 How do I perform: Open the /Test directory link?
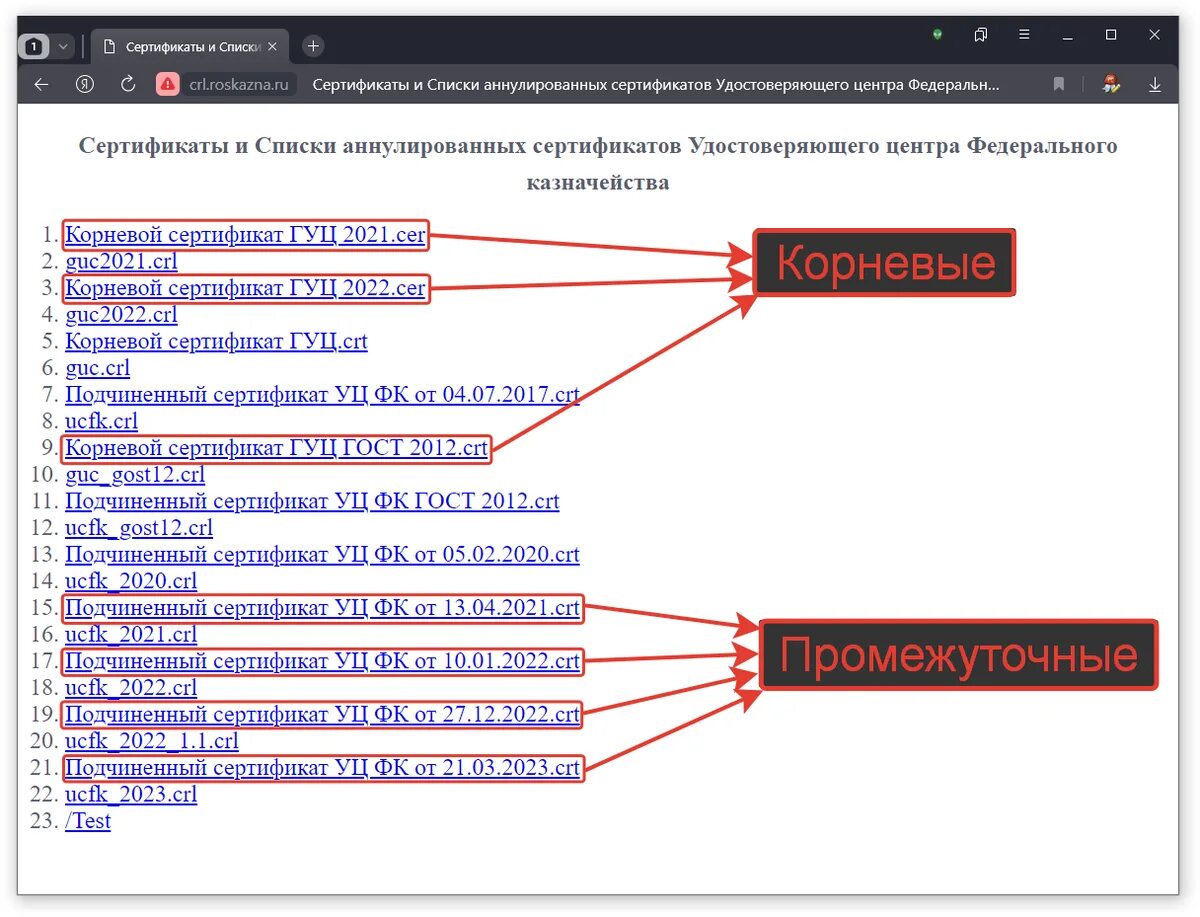tap(88, 821)
